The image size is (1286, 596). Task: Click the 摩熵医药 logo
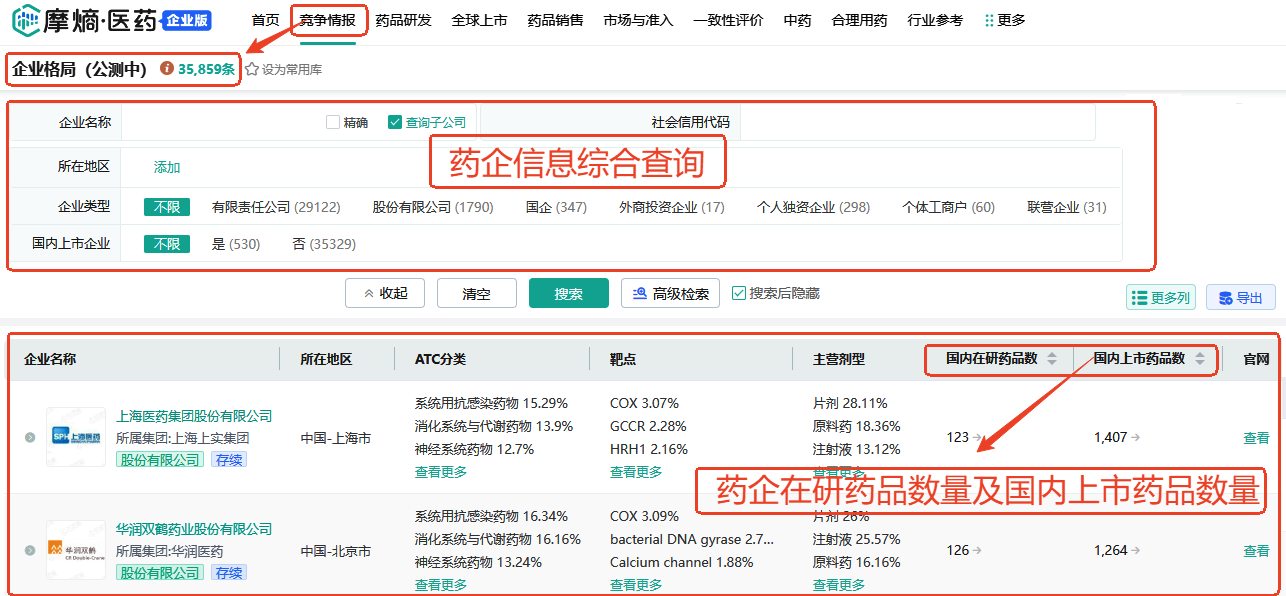point(84,19)
